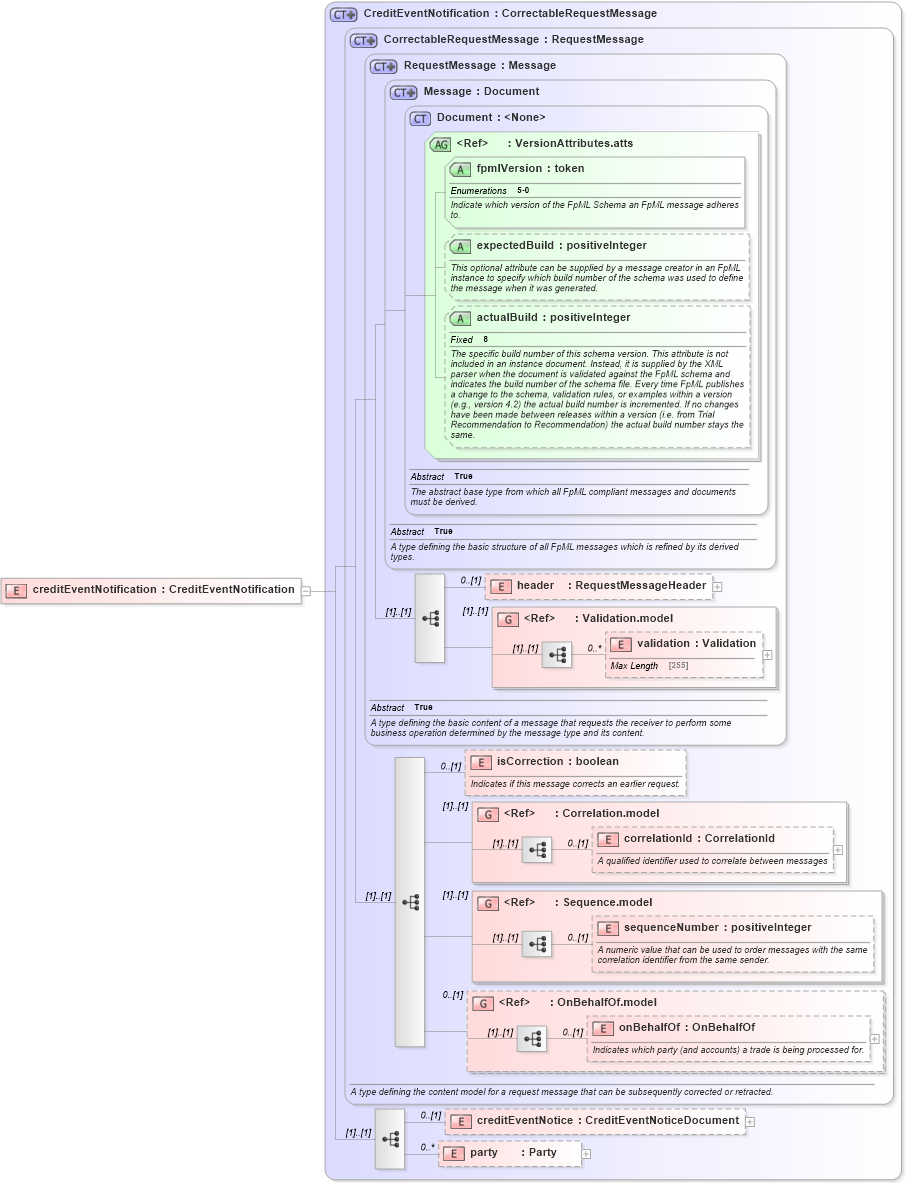Click 'Enumerations 5-0' under fpmlVersion
Viewport: 906px width, 1183px height.
click(490, 191)
